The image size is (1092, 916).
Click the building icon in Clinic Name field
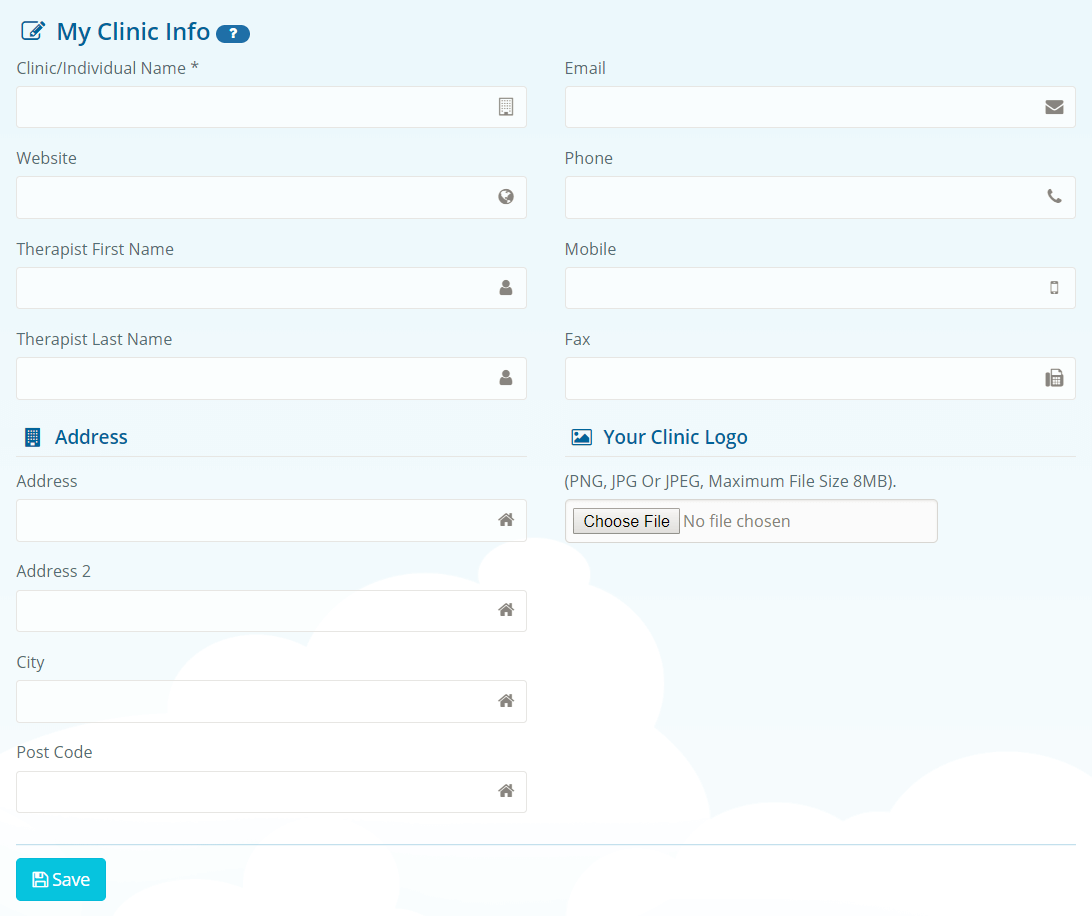click(508, 107)
